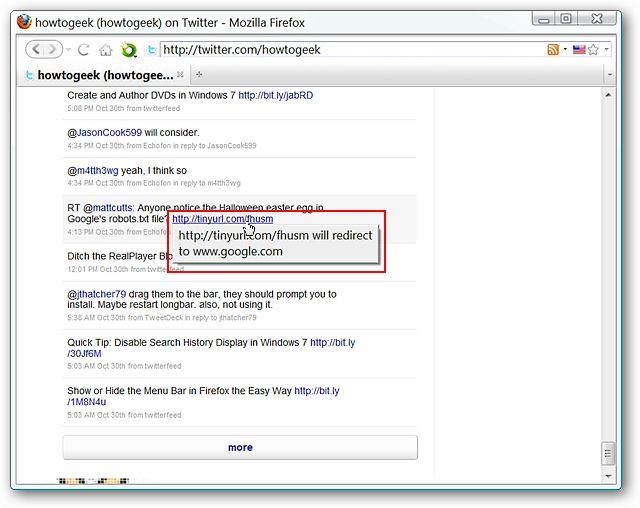Click the 5:38 AM Oct 30th timestamp
The image size is (640, 508).
click(96, 318)
